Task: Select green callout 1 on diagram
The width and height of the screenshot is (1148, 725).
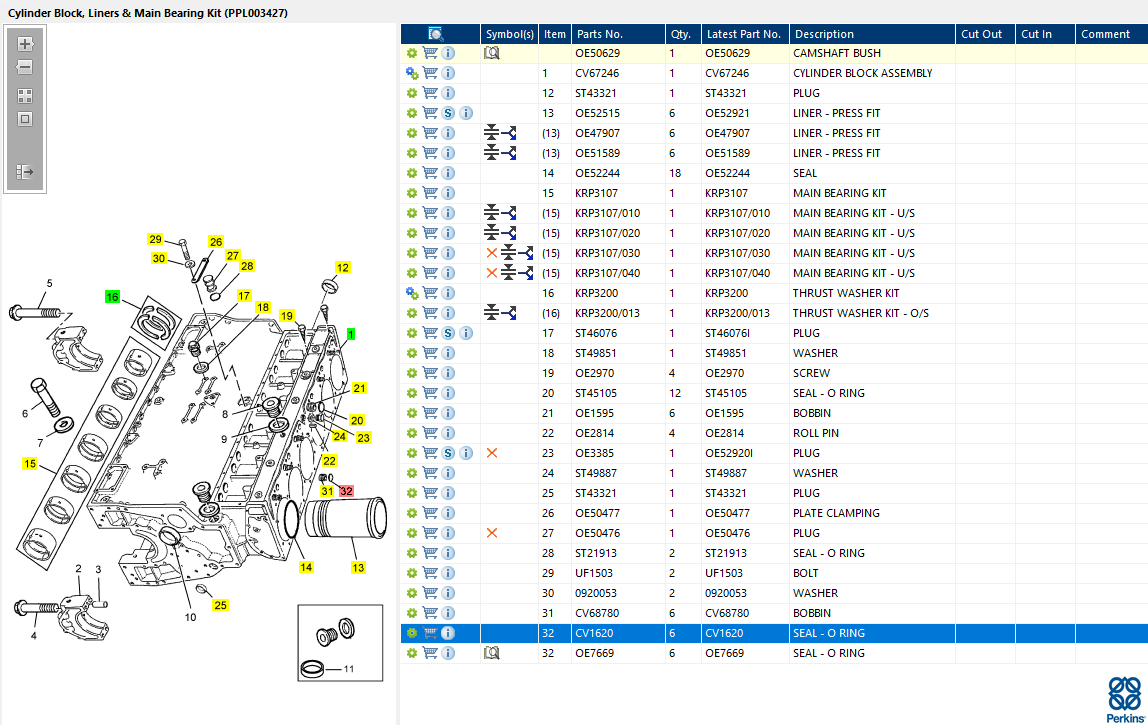Action: click(351, 334)
